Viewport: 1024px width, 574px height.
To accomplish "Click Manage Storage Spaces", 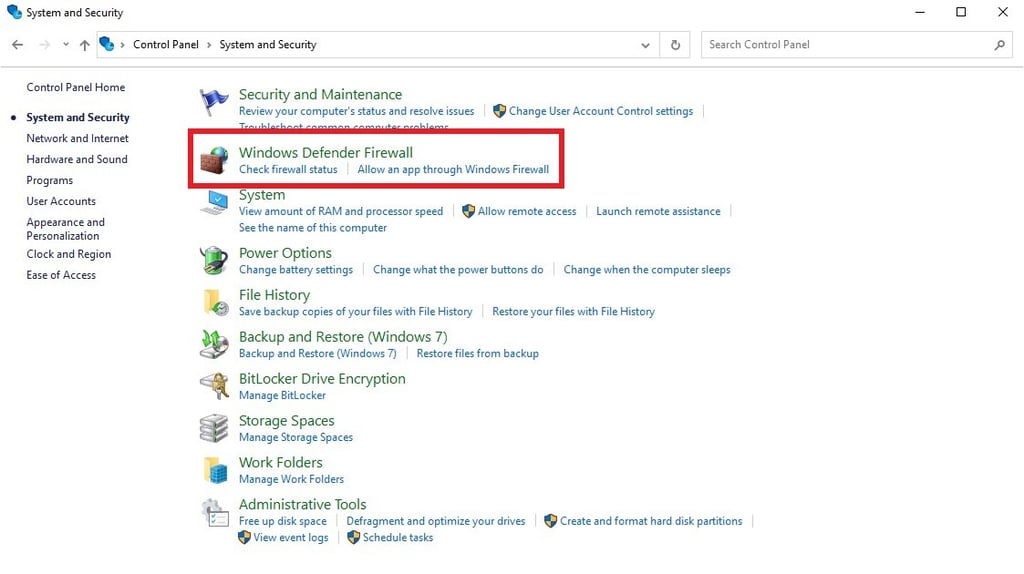I will (296, 438).
